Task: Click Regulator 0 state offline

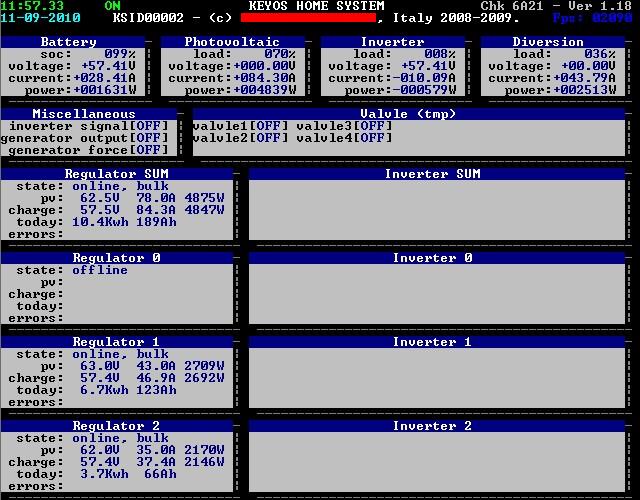Action: tap(100, 270)
